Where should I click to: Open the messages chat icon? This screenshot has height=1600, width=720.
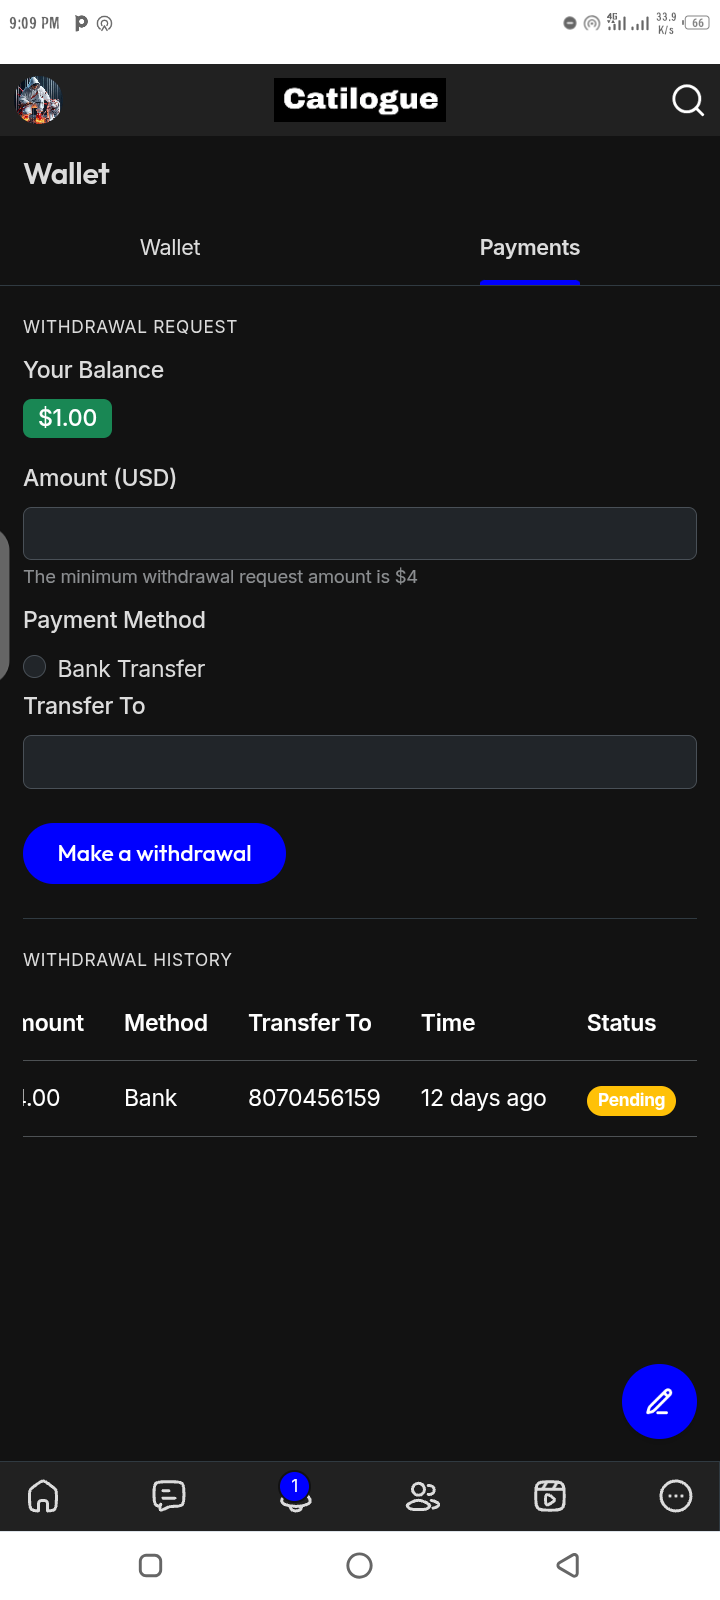169,1496
